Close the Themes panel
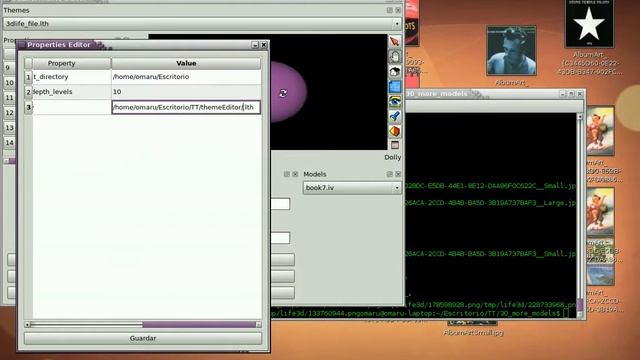The width and height of the screenshot is (640, 360). (x=398, y=10)
